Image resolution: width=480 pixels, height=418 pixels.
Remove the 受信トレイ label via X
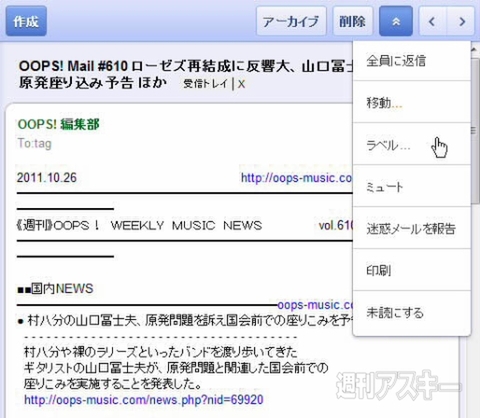pos(241,84)
